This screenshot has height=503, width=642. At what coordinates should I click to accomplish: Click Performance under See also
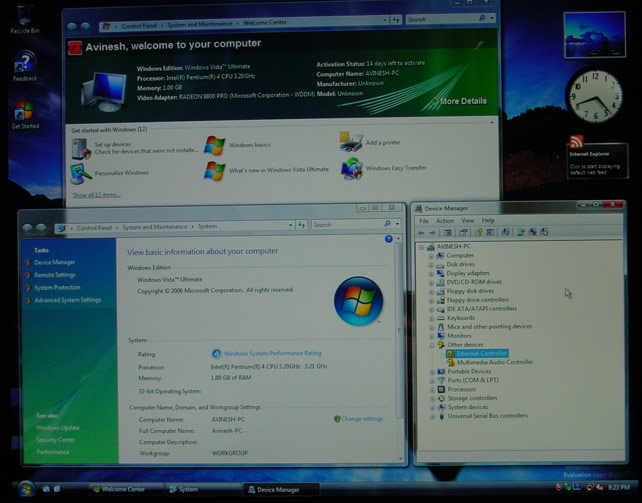click(53, 452)
